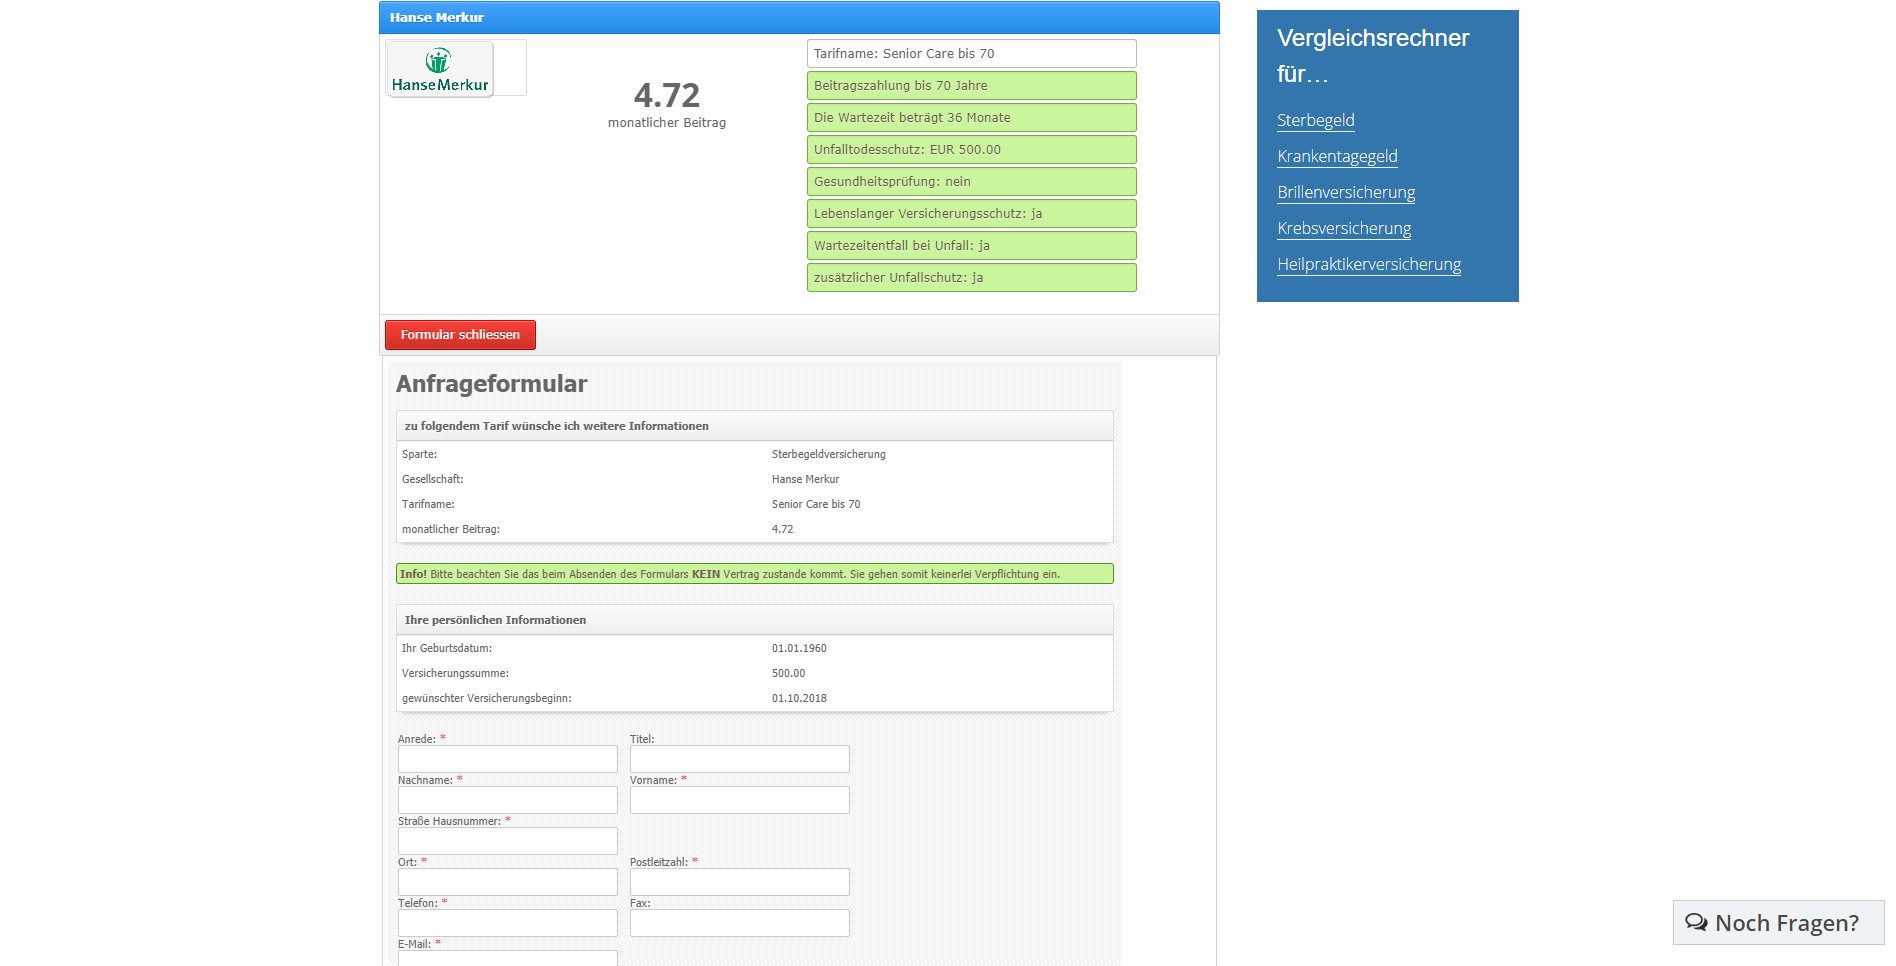
Task: Click the Vergleichsrechner für… sidebar title
Action: tap(1373, 56)
